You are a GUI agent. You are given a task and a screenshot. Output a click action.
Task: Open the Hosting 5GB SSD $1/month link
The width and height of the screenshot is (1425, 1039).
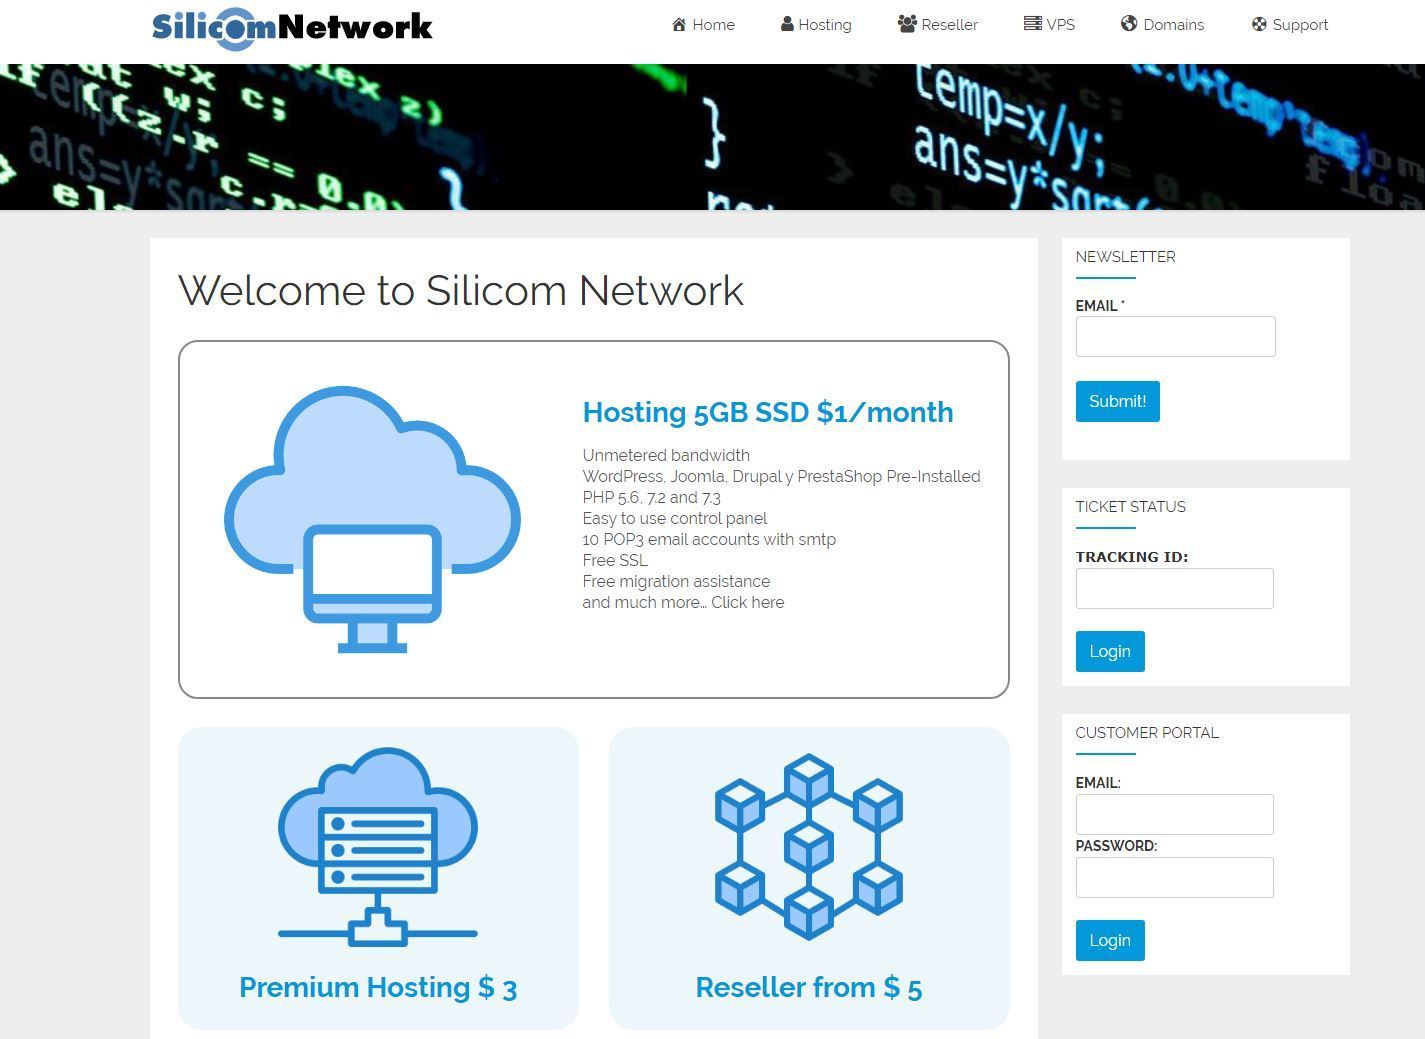tap(768, 412)
